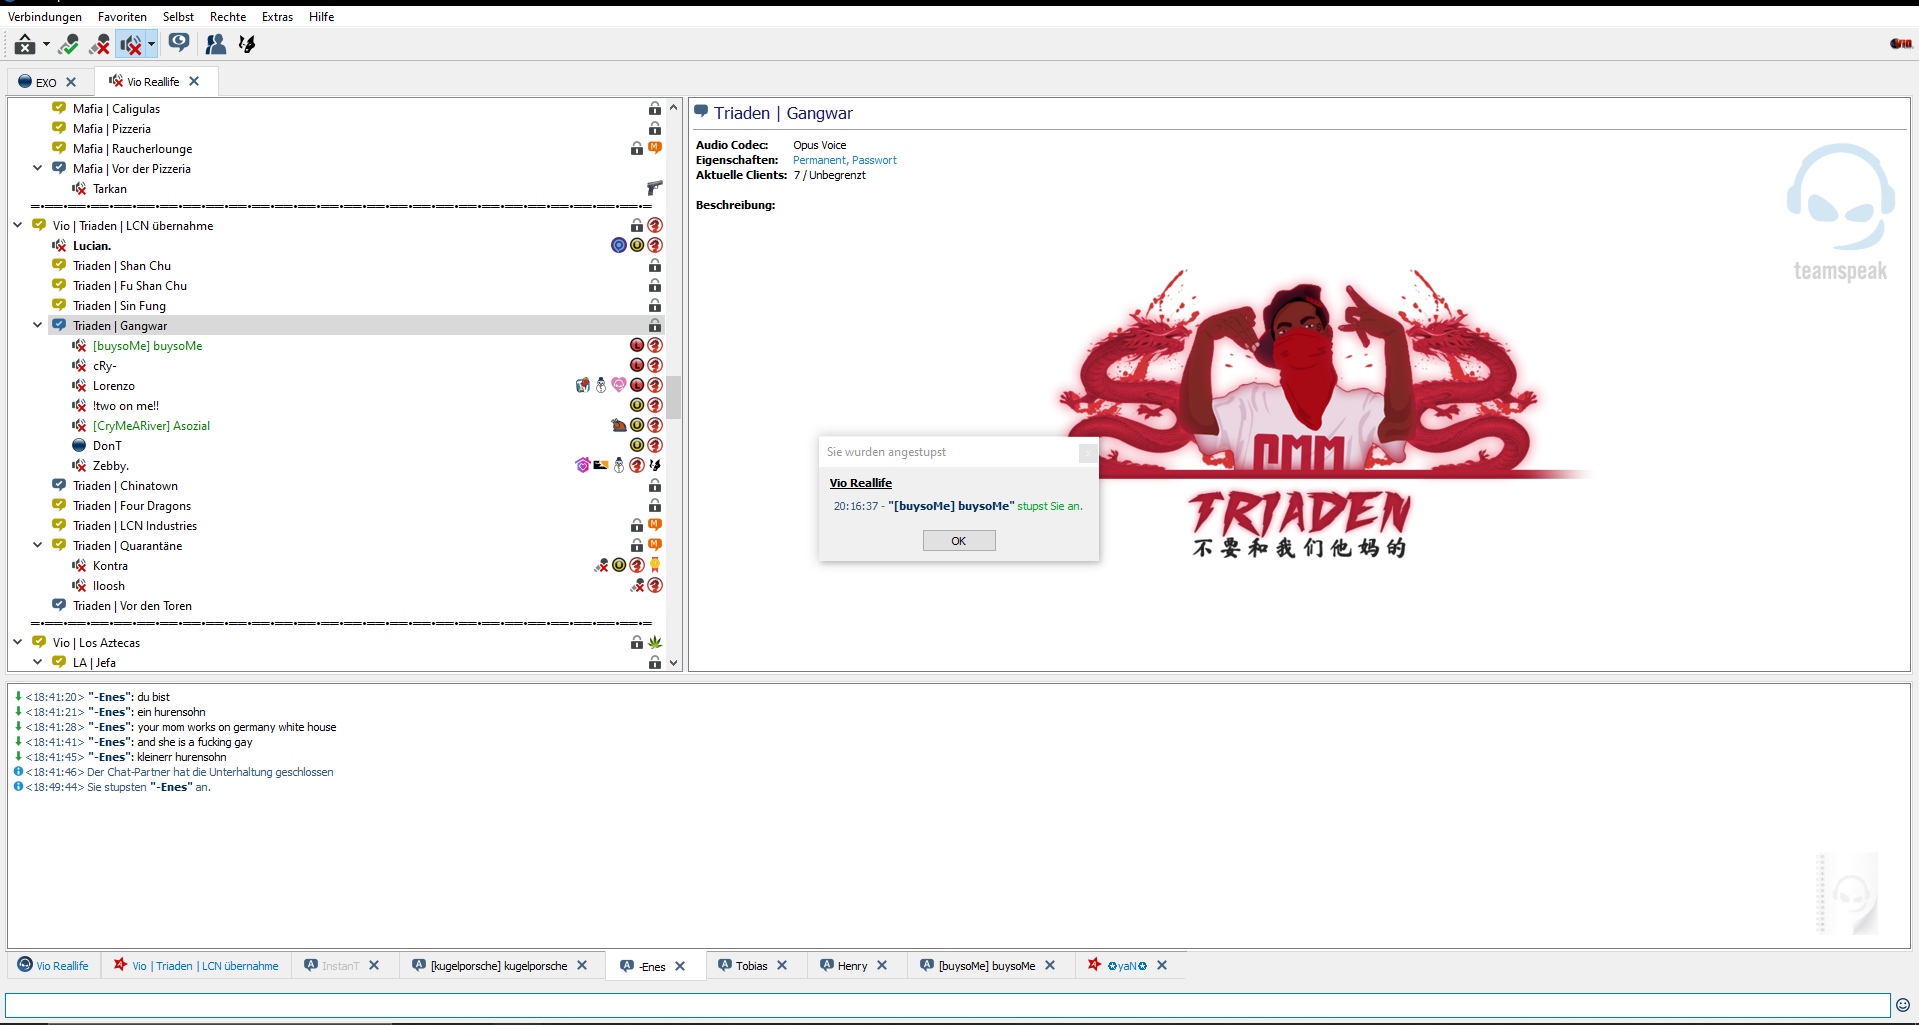This screenshot has width=1919, height=1025.
Task: Click the lock icon on Triaden | Shan Chu row
Action: pos(655,266)
